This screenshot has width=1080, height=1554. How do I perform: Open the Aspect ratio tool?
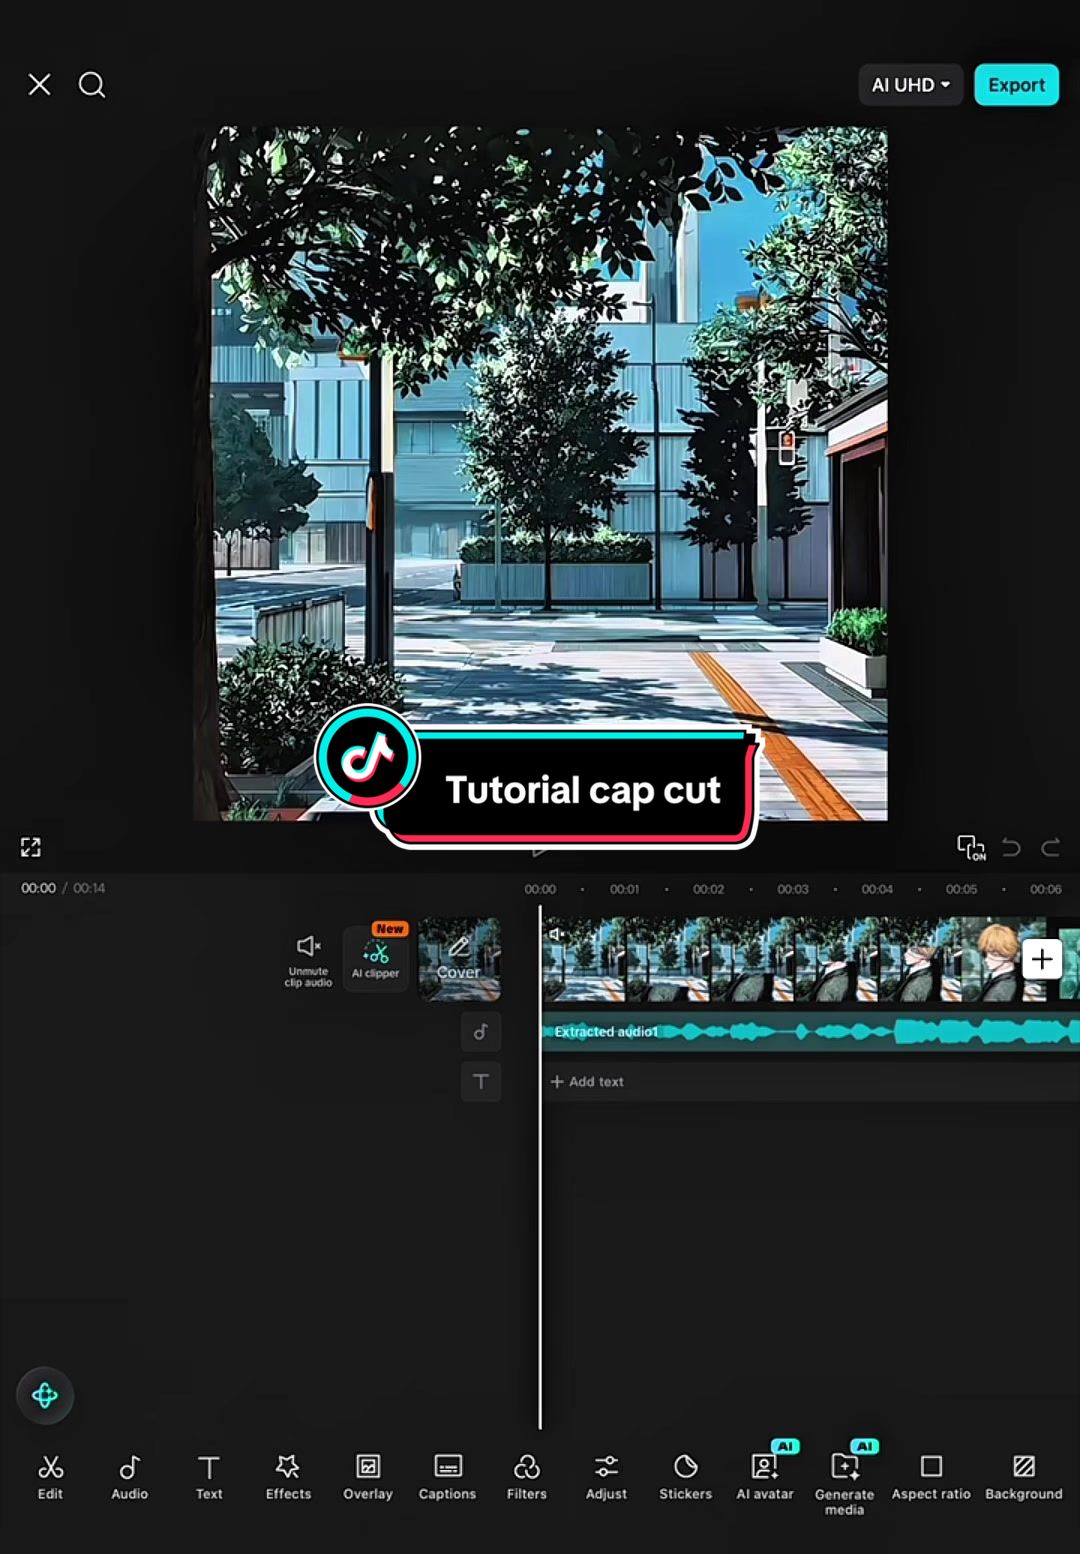[x=931, y=1477]
